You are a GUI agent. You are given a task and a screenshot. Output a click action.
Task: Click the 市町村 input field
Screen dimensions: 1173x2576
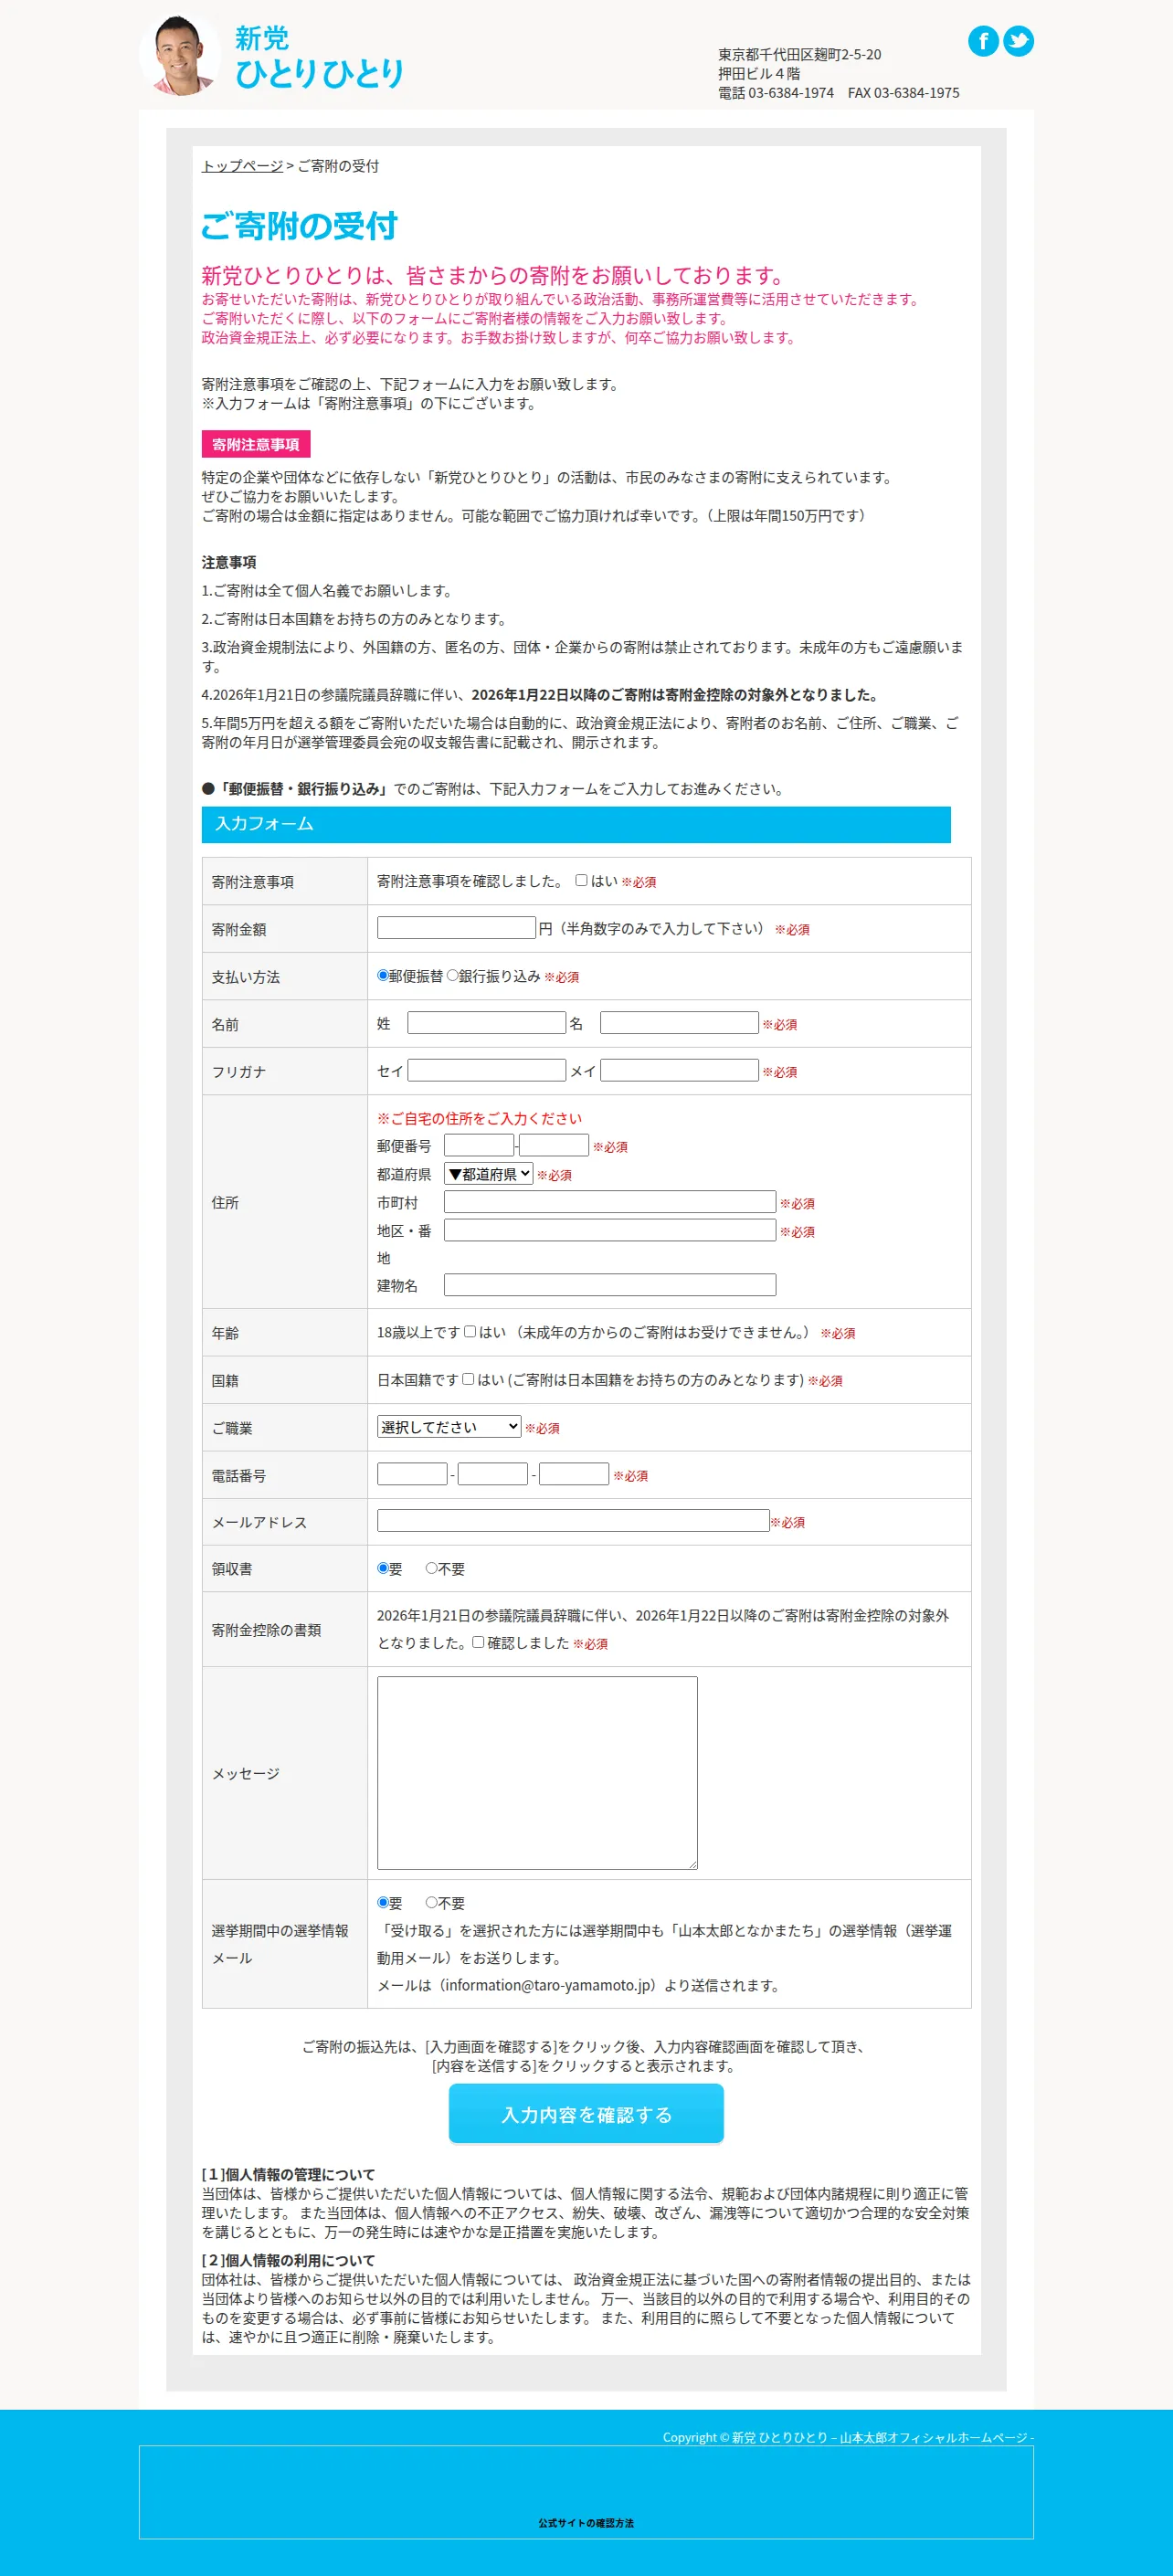point(610,1202)
